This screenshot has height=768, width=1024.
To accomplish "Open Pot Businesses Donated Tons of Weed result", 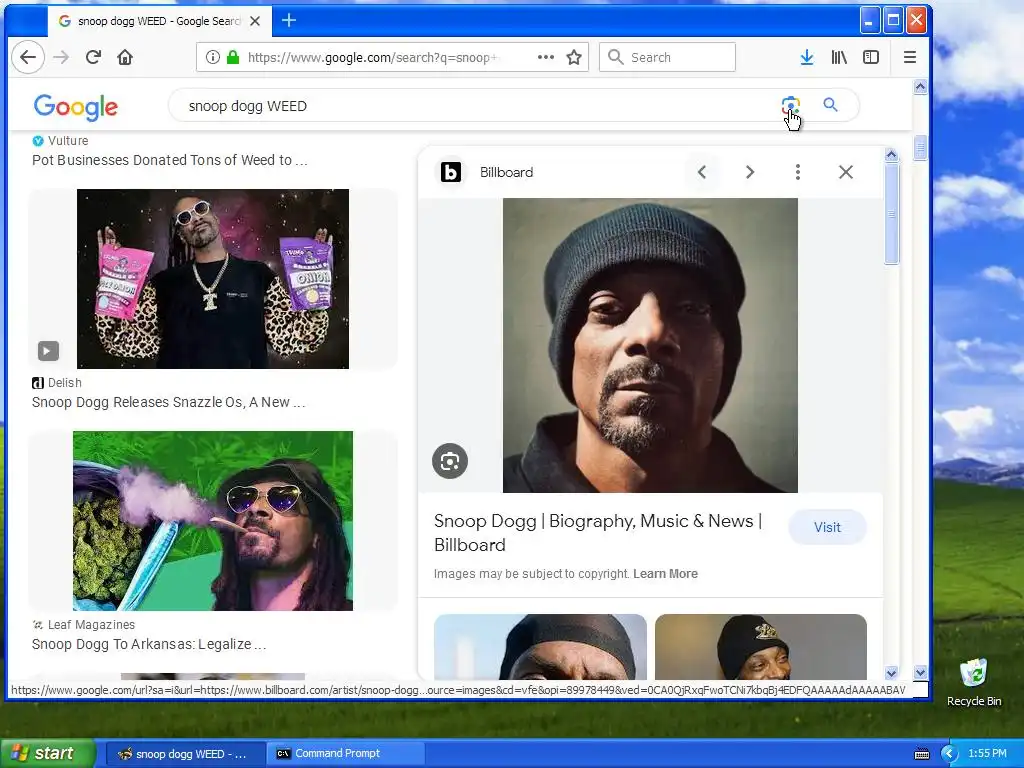I will [x=170, y=160].
